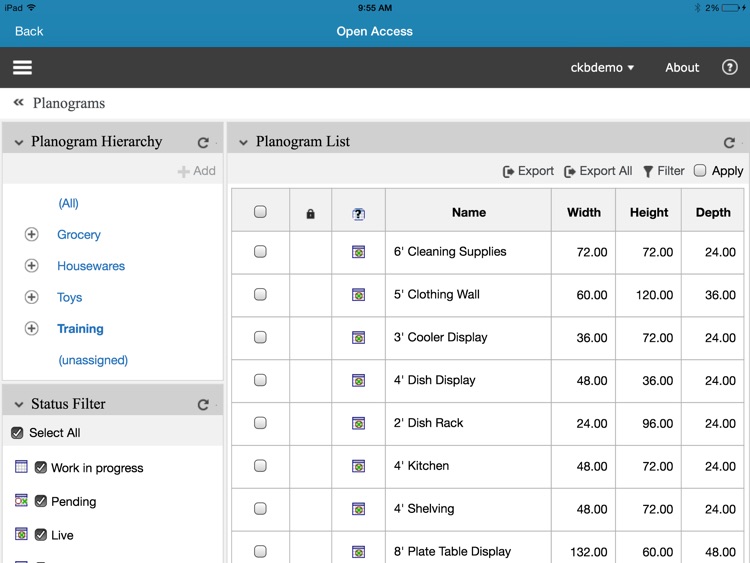This screenshot has height=563, width=750.
Task: Check the box for 4' Dish Display
Action: pyautogui.click(x=260, y=380)
